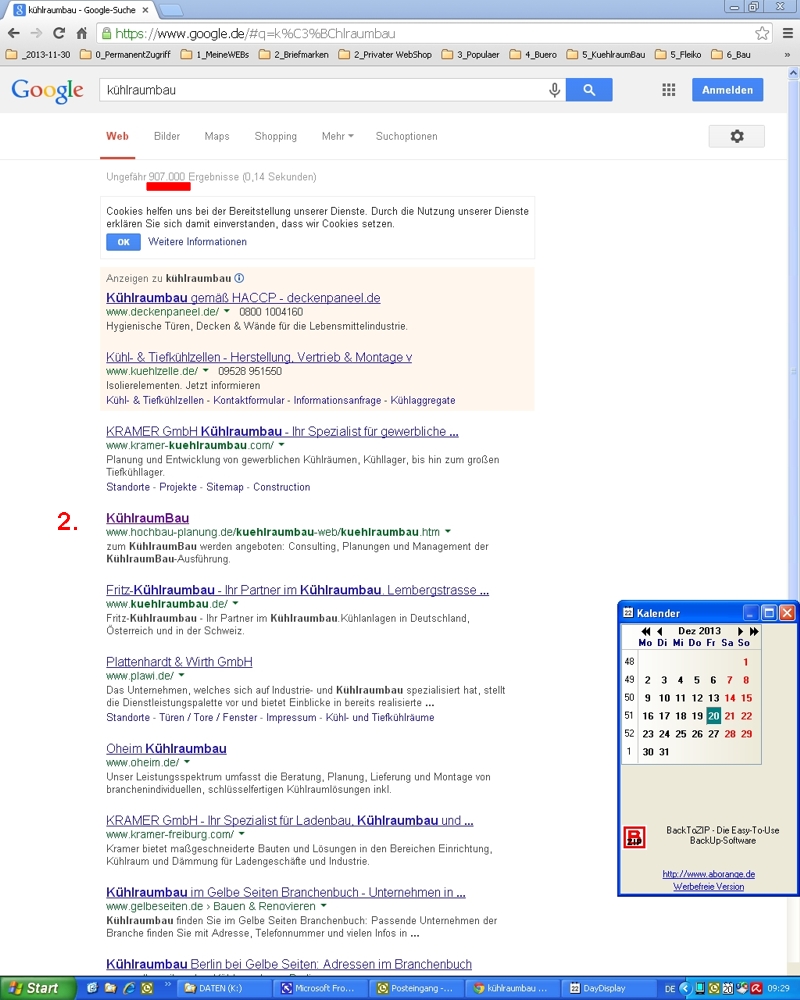Open the dropdown next to www.plawi.de
800x1000 pixels.
pos(182,677)
